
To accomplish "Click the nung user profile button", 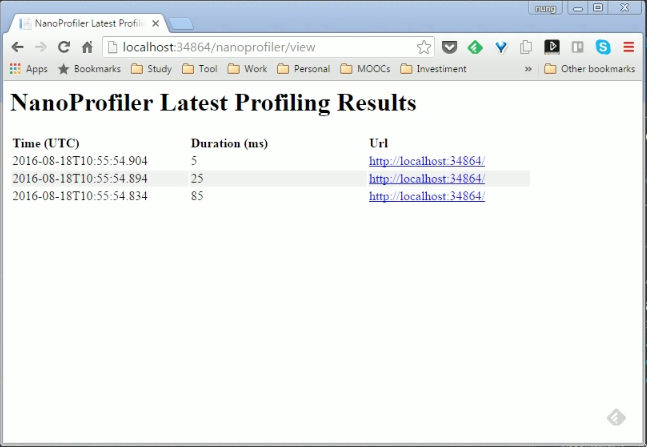I will [545, 8].
